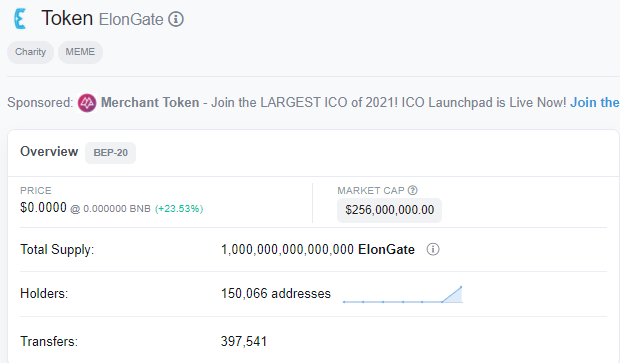The image size is (620, 363).
Task: Click the BEP-20 badge
Action: click(x=110, y=153)
